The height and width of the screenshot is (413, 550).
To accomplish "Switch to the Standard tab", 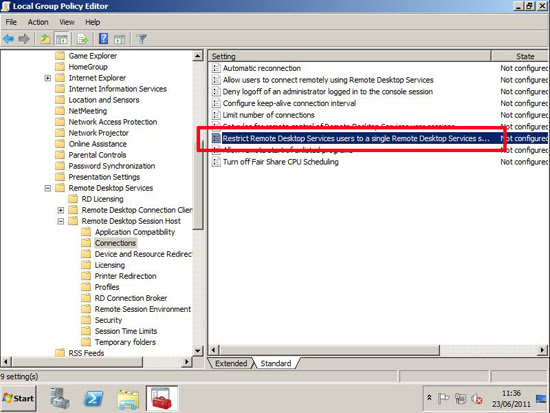I will 276,363.
